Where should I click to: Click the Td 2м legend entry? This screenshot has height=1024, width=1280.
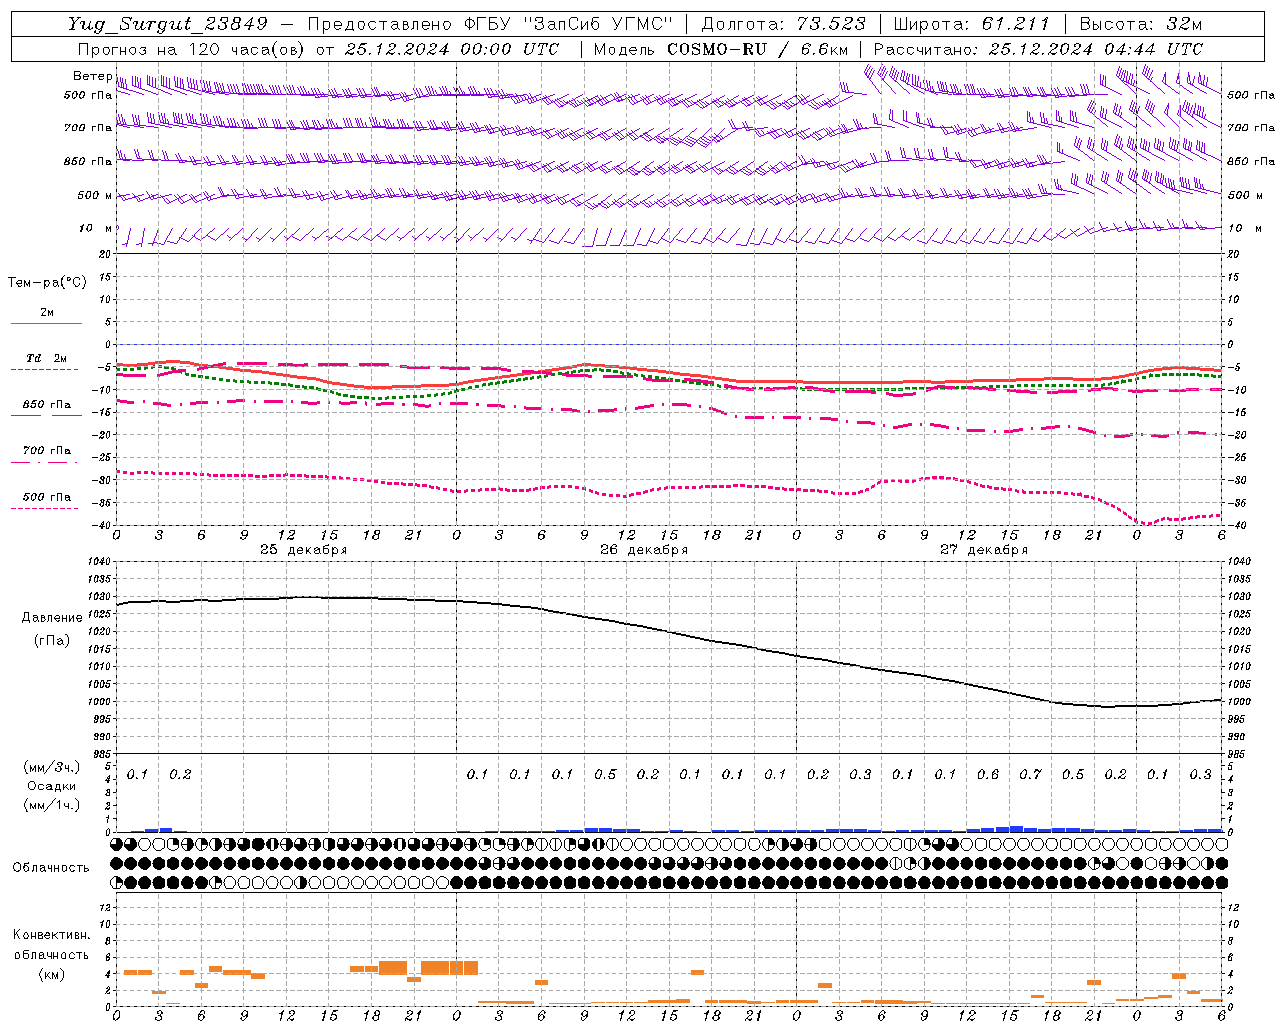(x=46, y=358)
